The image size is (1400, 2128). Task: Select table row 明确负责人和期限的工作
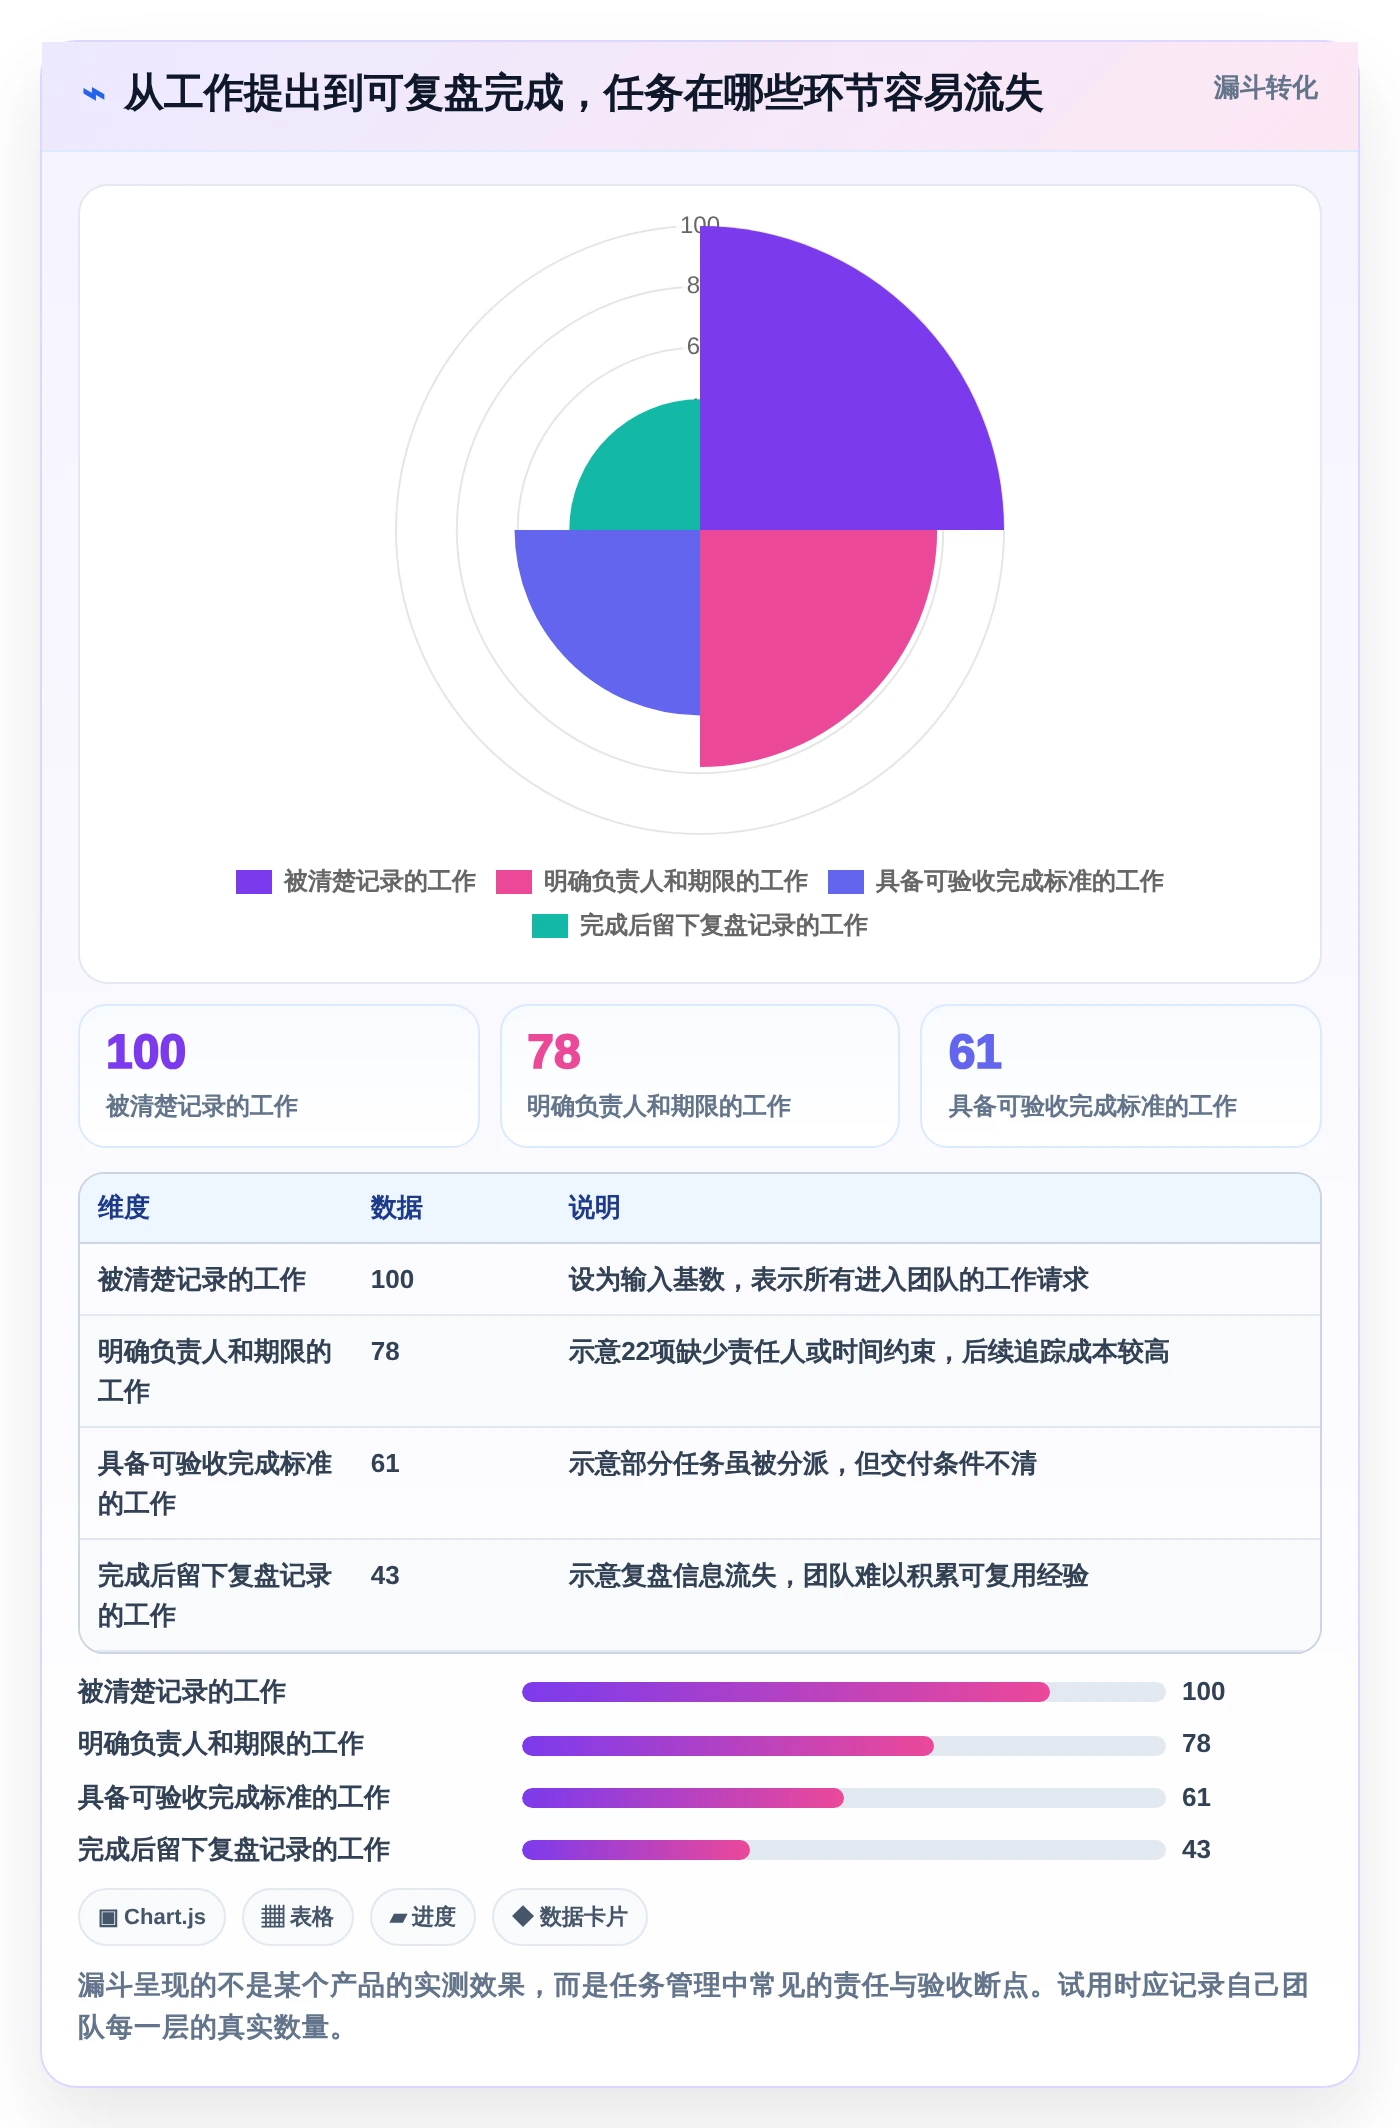click(700, 1371)
